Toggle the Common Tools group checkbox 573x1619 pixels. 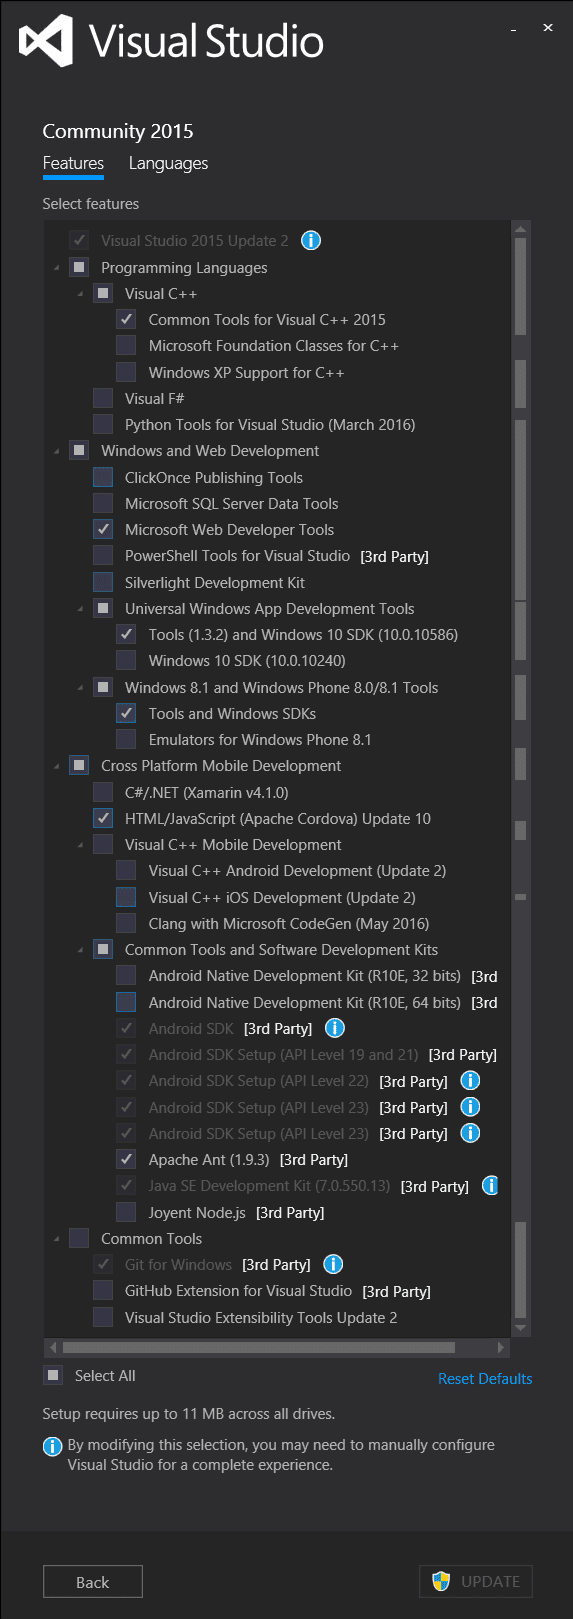tap(79, 1238)
